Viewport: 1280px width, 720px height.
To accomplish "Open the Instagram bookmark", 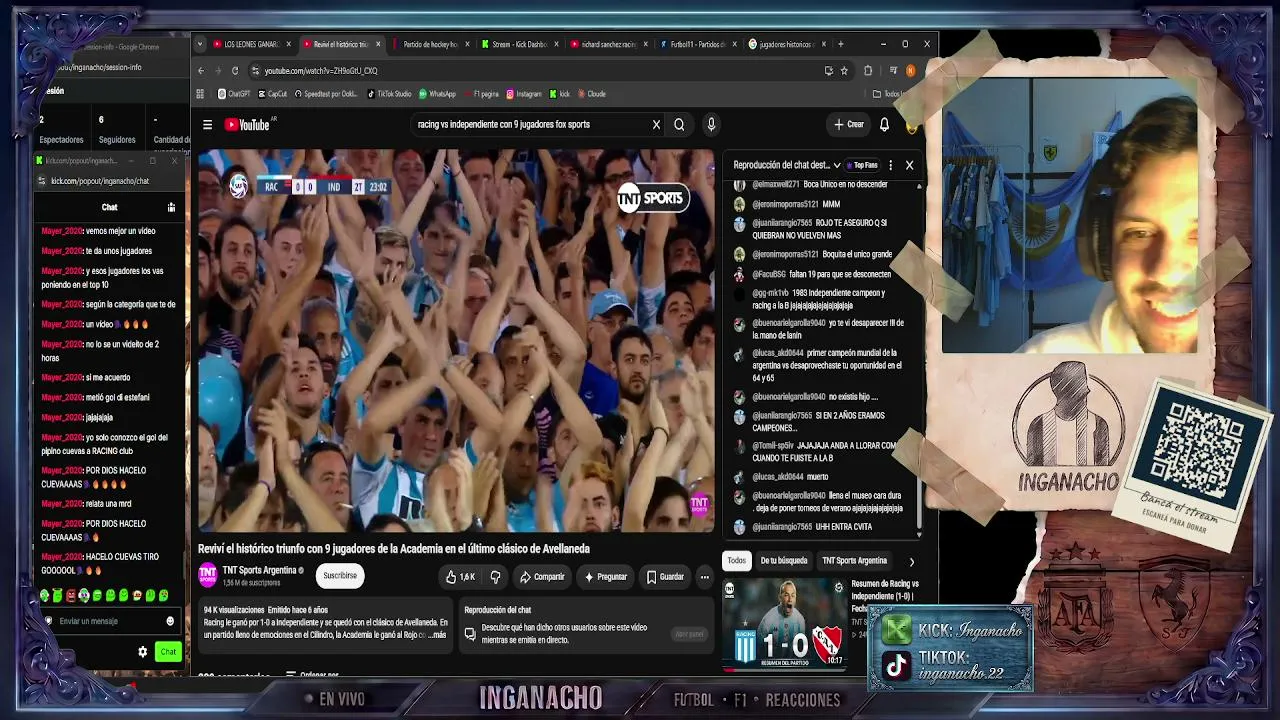I will (524, 94).
